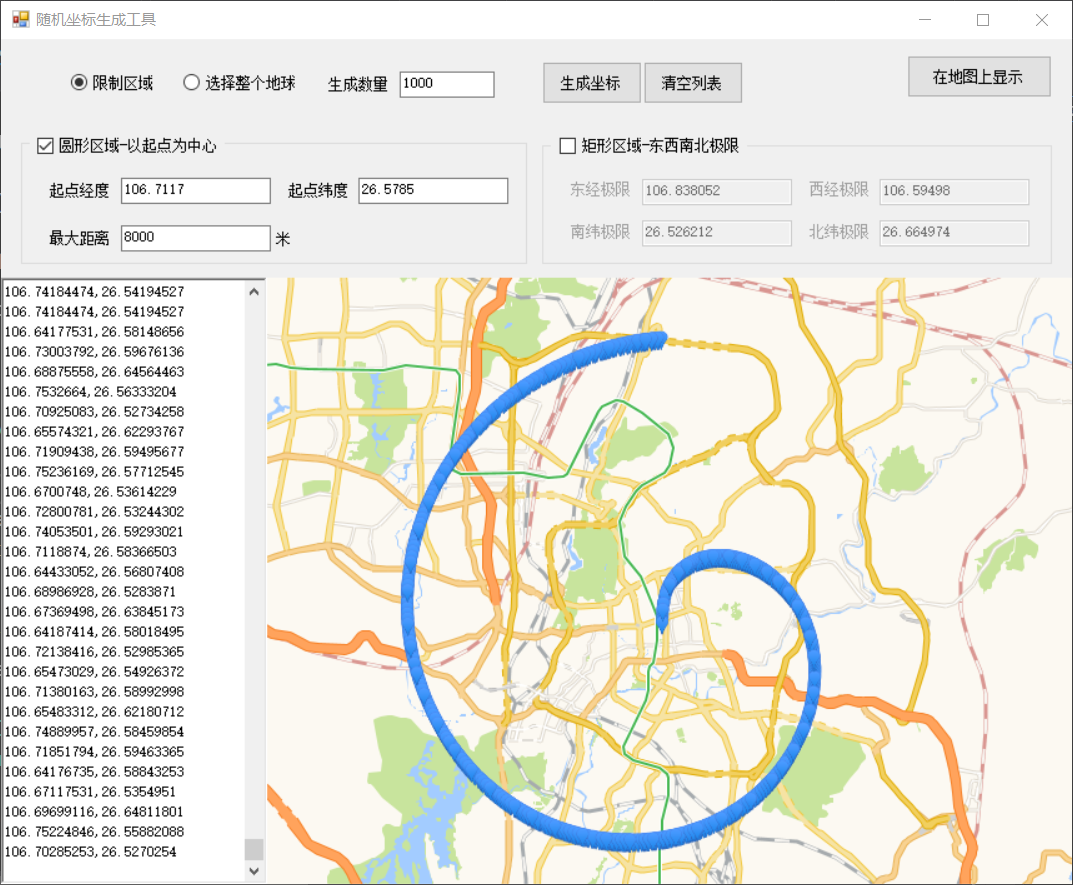Click the list's scrollbar down arrow
1073x885 pixels.
tap(254, 872)
